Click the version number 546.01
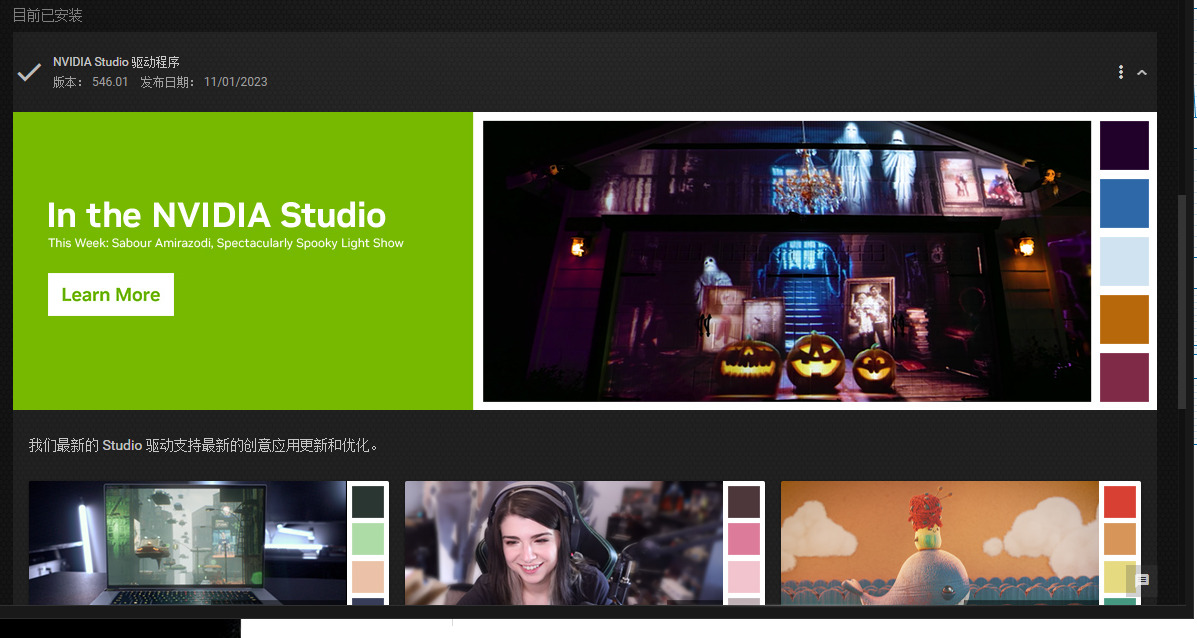 pyautogui.click(x=110, y=82)
